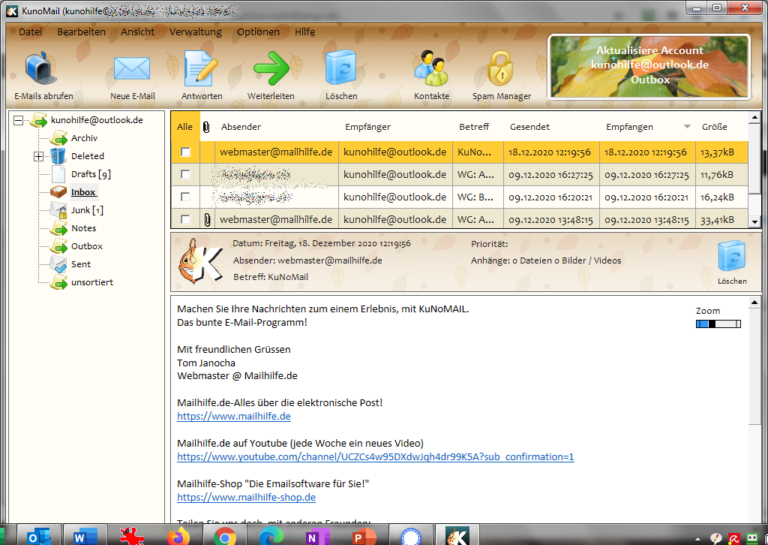
Task: Forward message using the Weiterleiten arrow
Action: point(271,70)
